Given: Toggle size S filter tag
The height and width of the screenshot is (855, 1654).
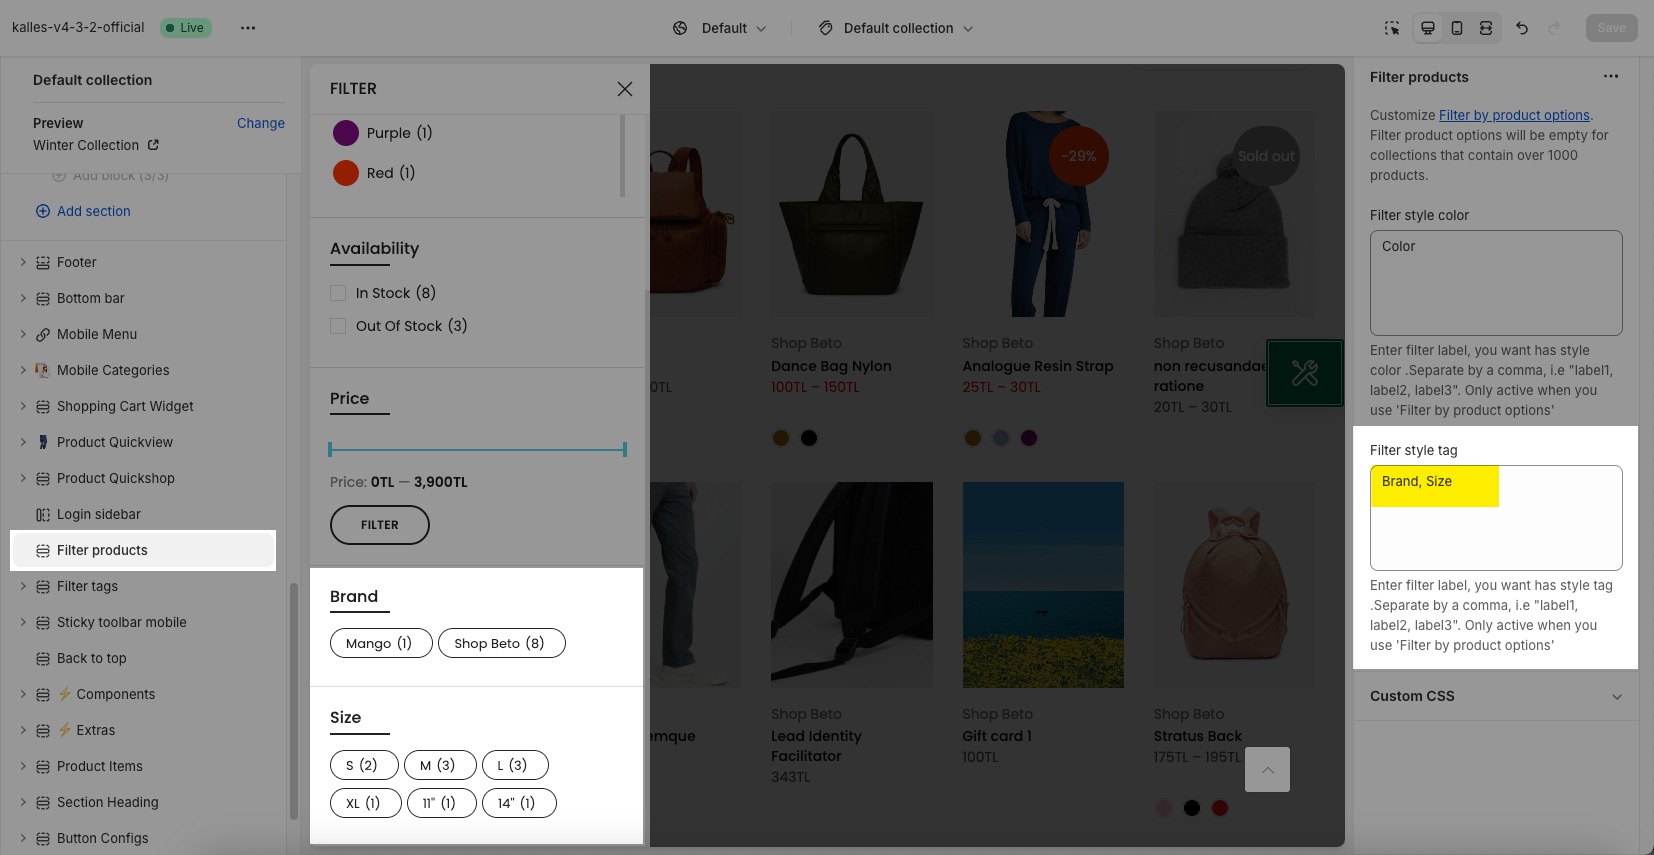Looking at the screenshot, I should (364, 765).
